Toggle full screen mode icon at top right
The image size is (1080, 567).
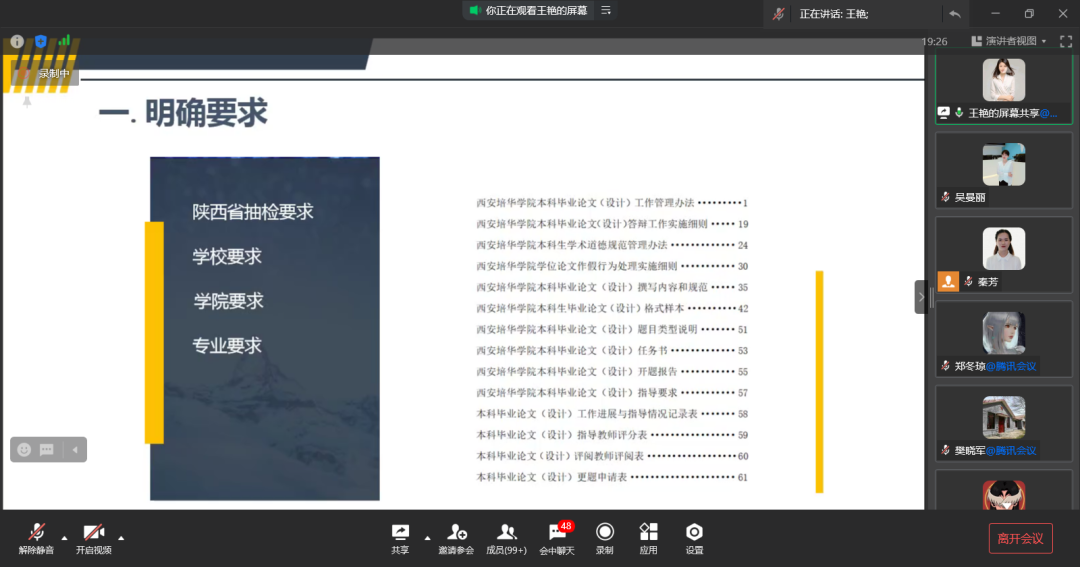(x=1065, y=41)
